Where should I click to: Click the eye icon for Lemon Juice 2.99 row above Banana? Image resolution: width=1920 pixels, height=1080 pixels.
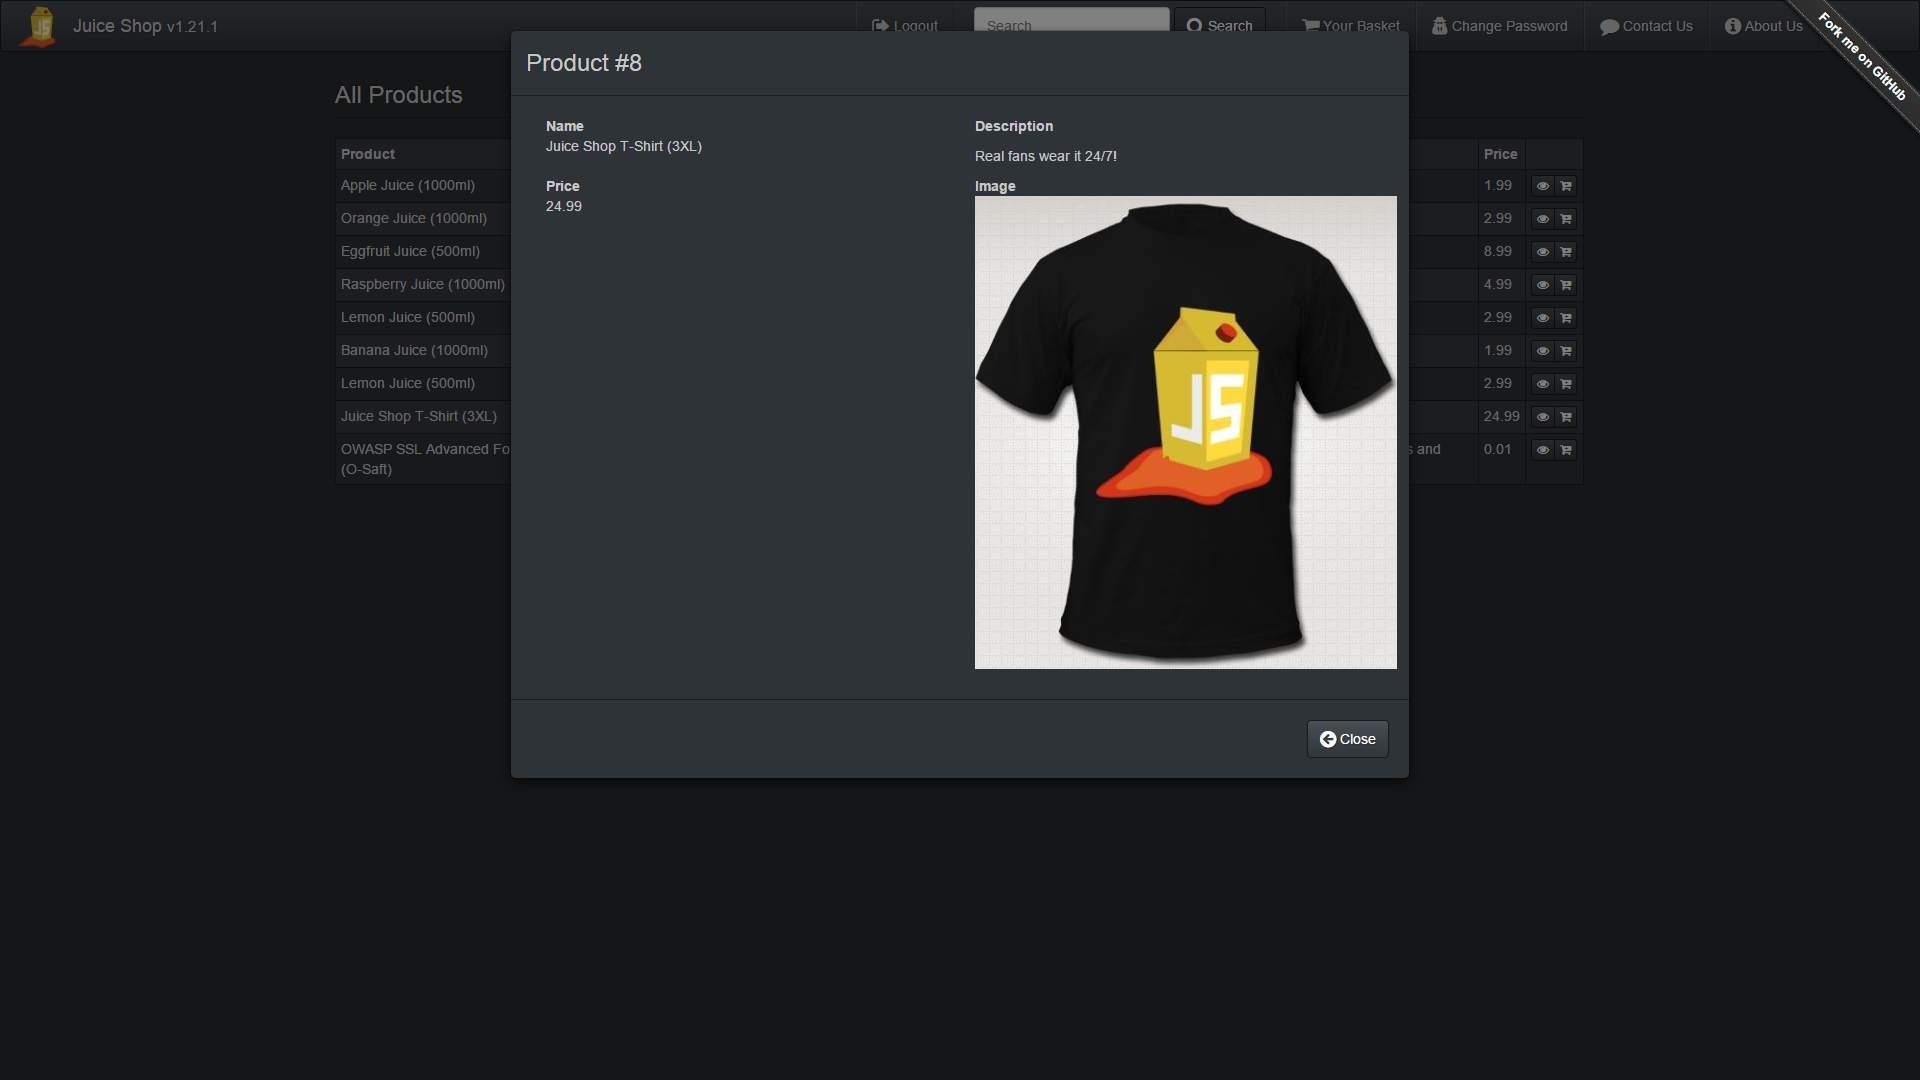(x=1542, y=318)
